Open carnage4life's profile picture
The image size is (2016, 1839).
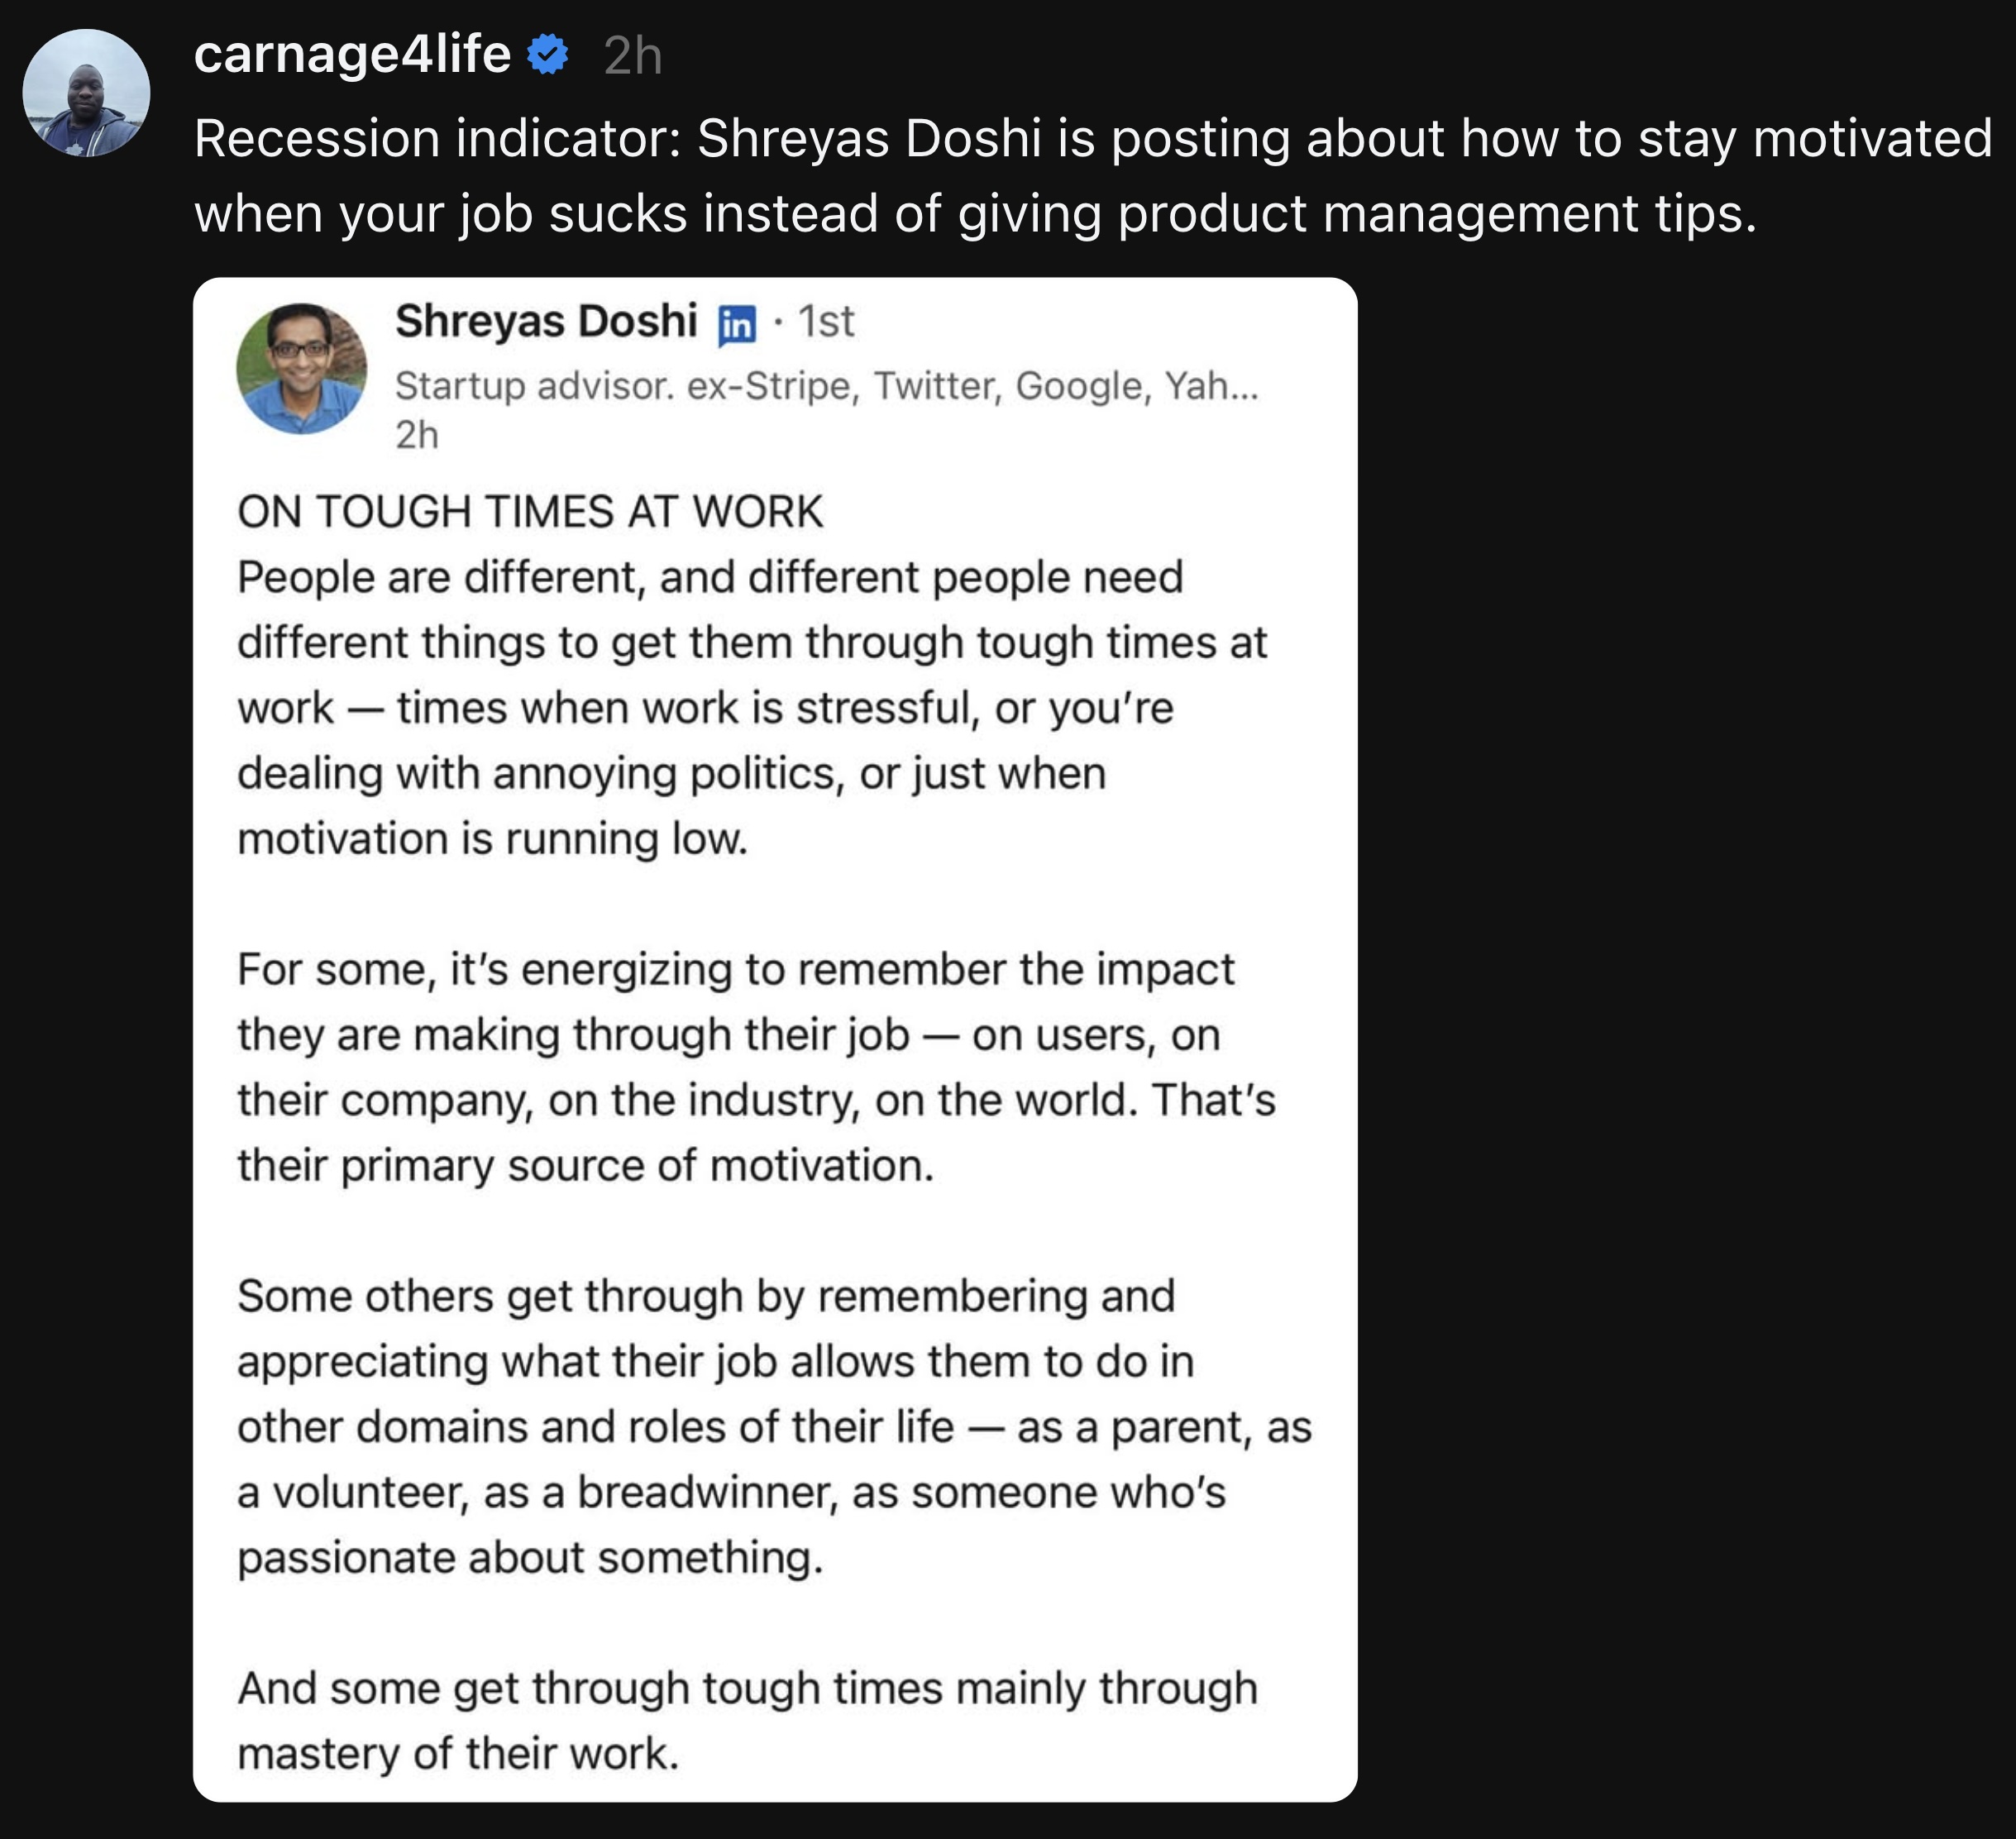[x=86, y=93]
